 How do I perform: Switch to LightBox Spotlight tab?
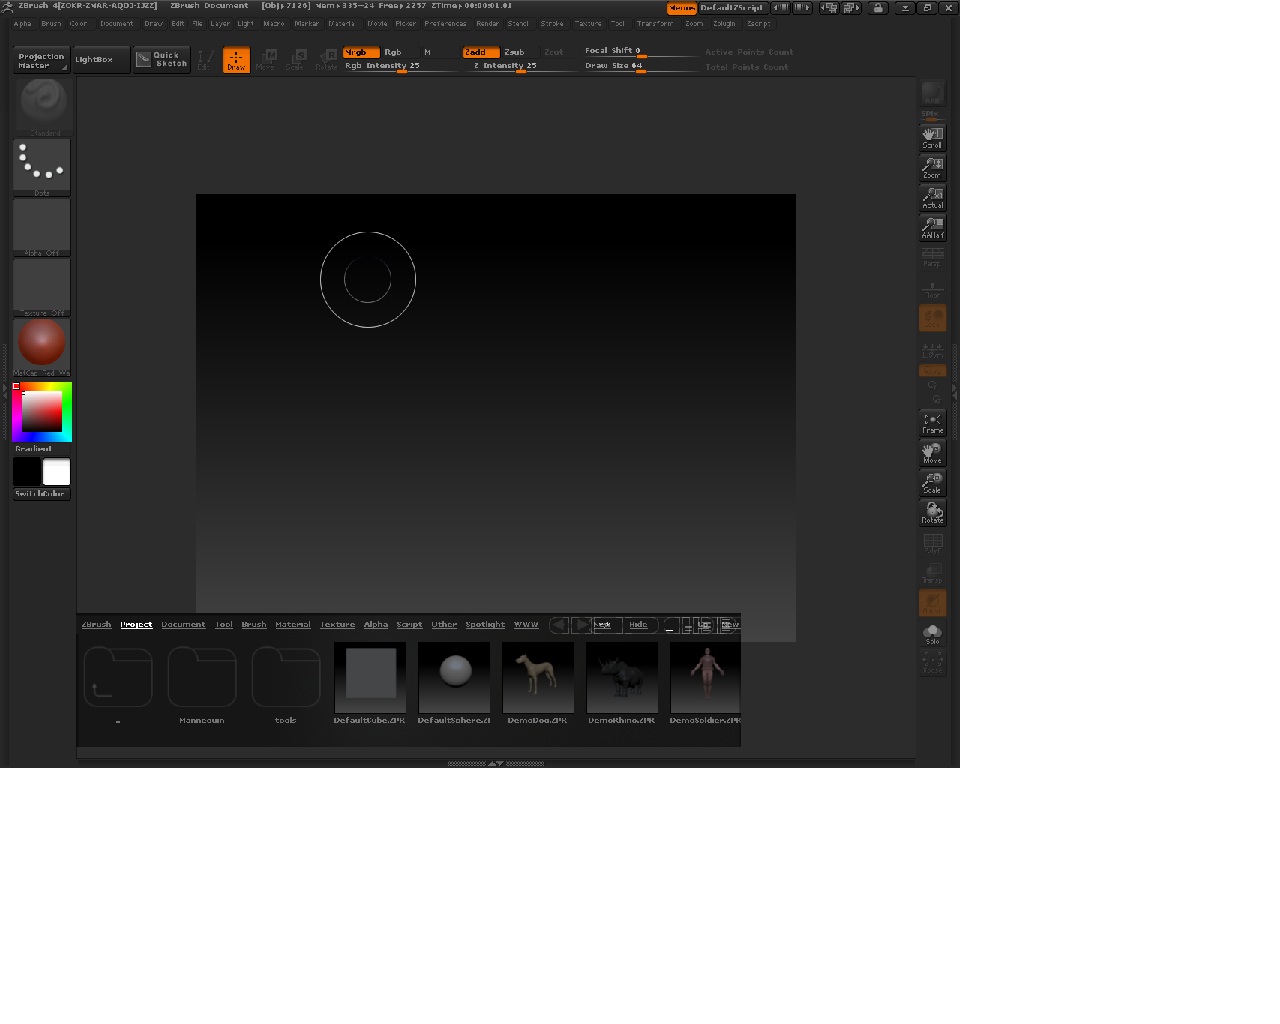point(485,625)
